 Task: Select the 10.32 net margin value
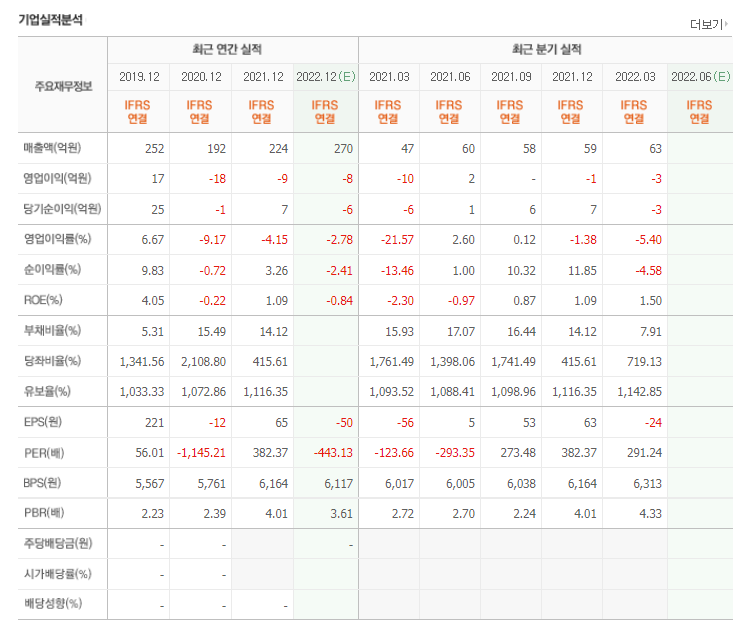tap(521, 271)
